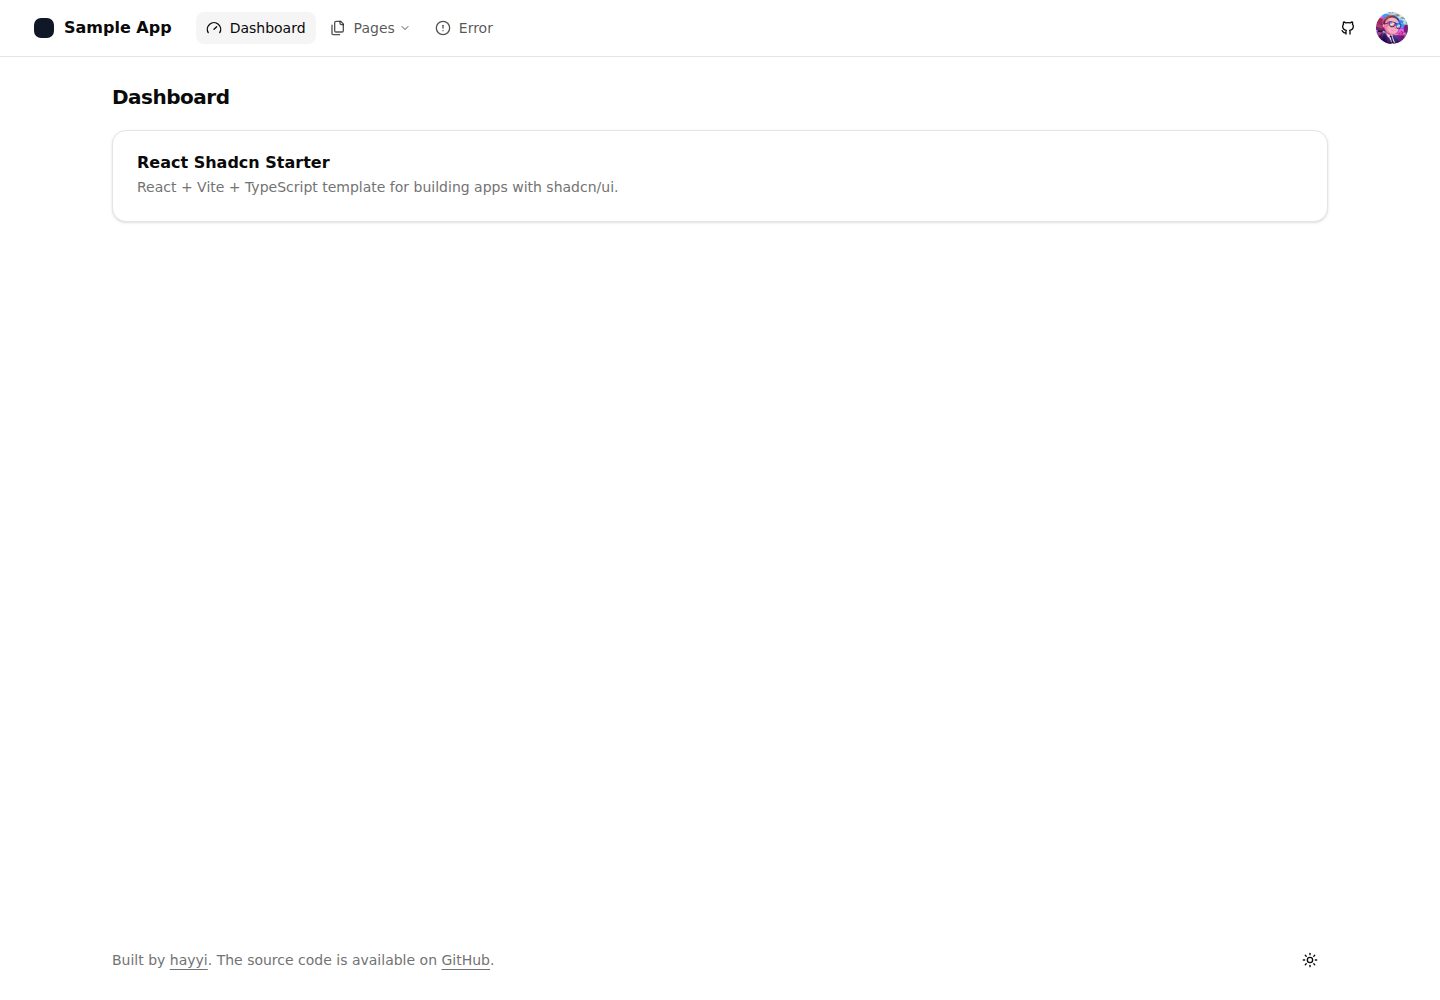Click the stacked pages icon in navbar
The width and height of the screenshot is (1440, 1000).
click(337, 28)
